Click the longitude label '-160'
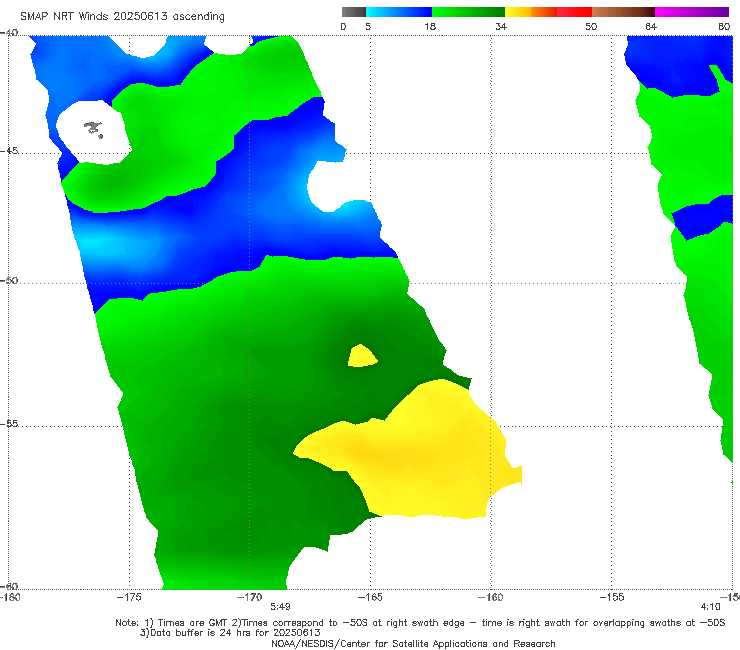Viewport: 740px width, 650px height. click(490, 597)
